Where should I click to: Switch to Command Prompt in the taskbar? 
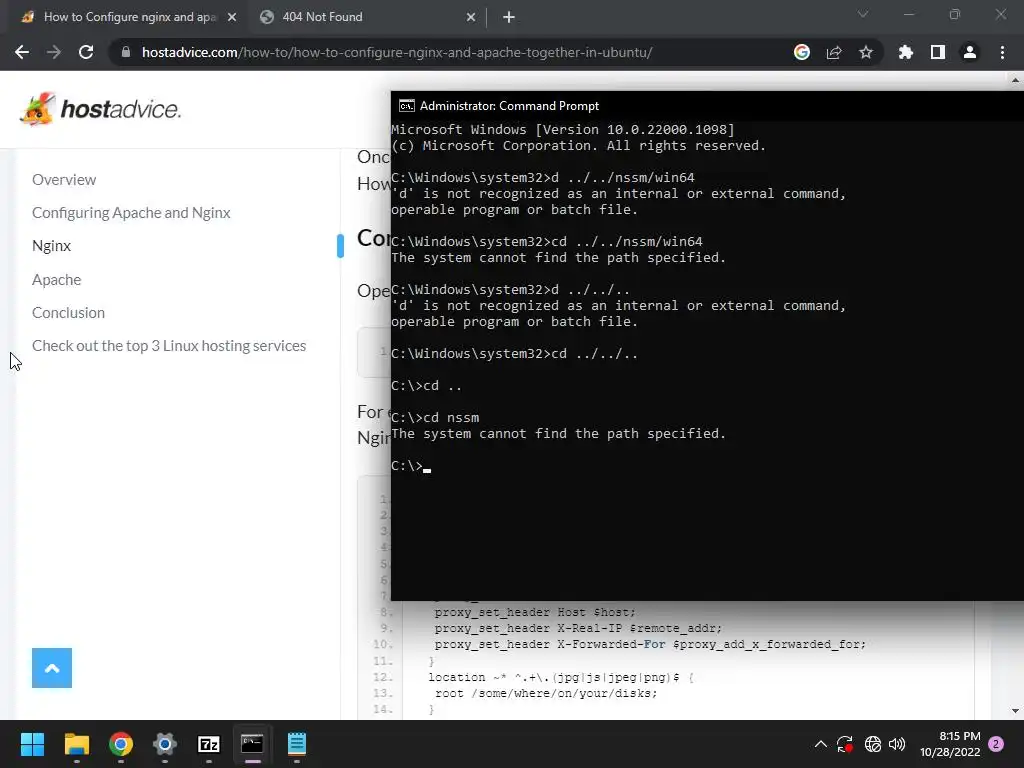(x=252, y=743)
